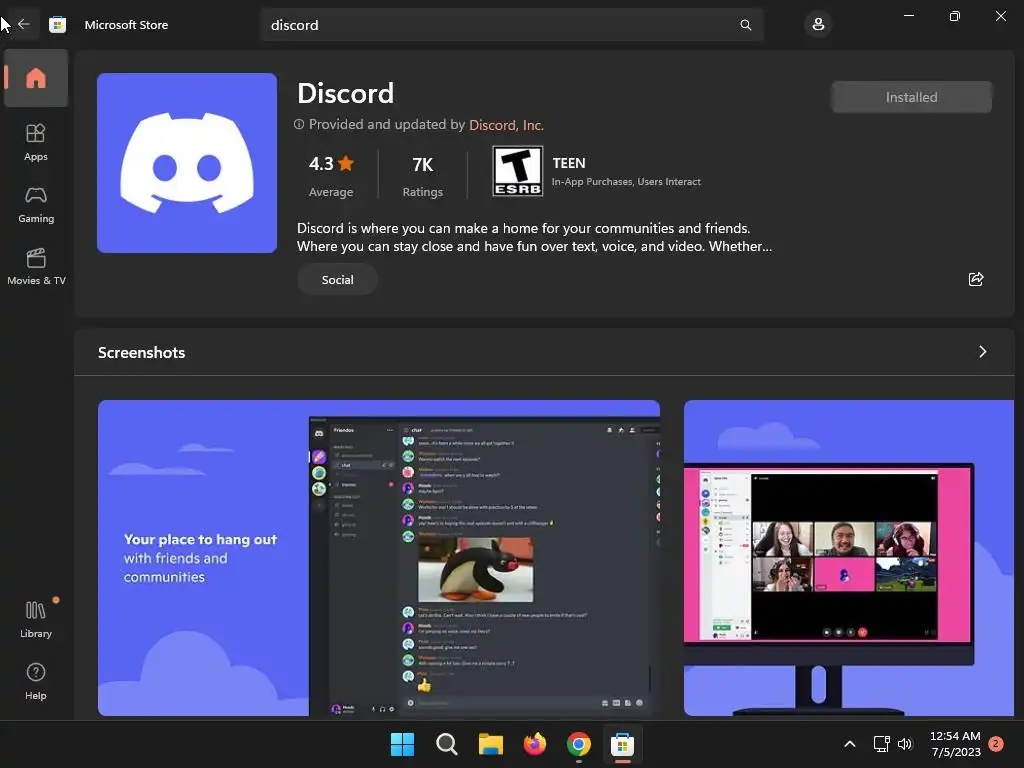Click the ESRB Teen rating badge
Screen dimensions: 1024x768
tap(517, 171)
